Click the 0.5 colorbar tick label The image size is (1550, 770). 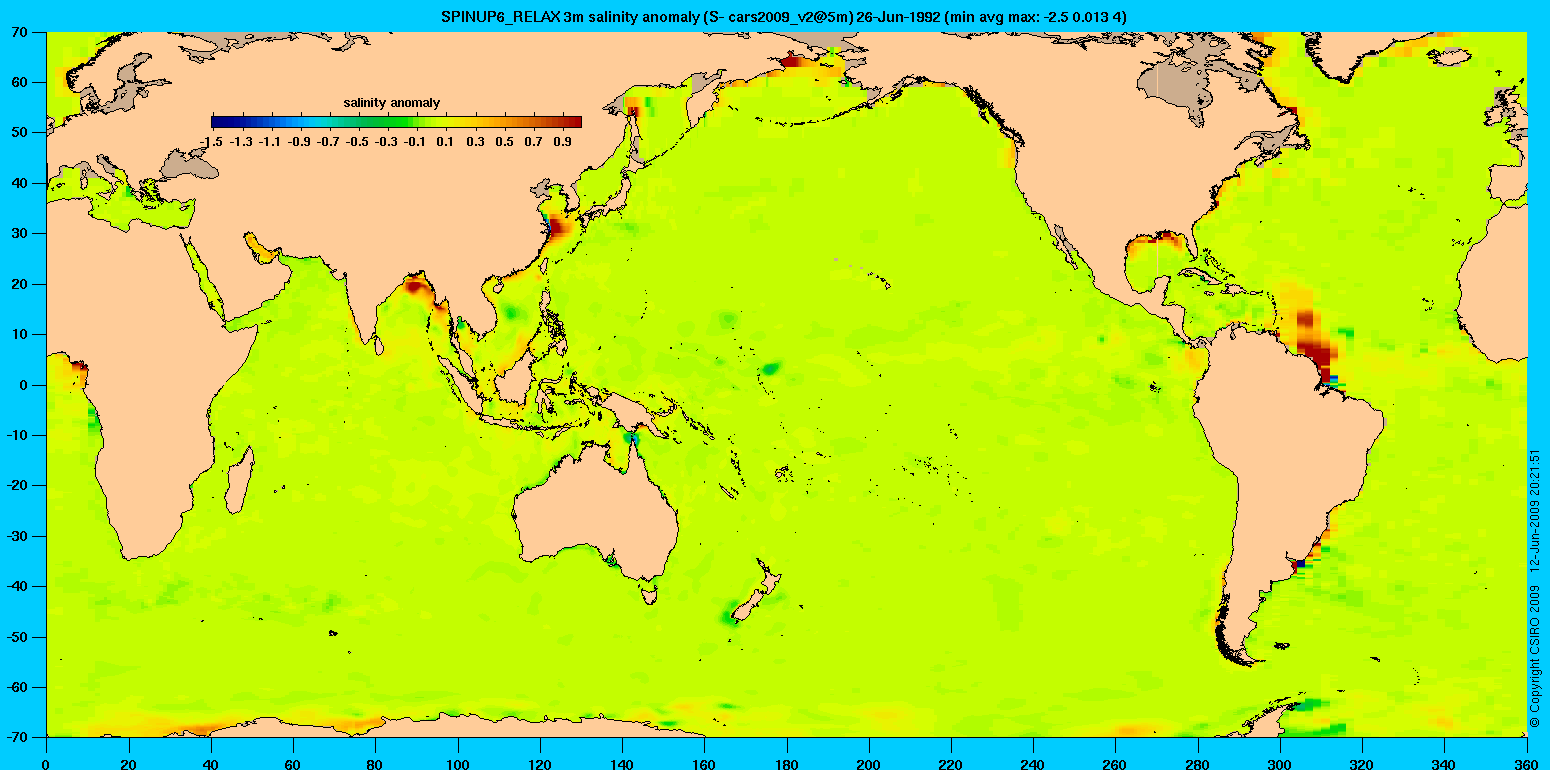point(504,143)
